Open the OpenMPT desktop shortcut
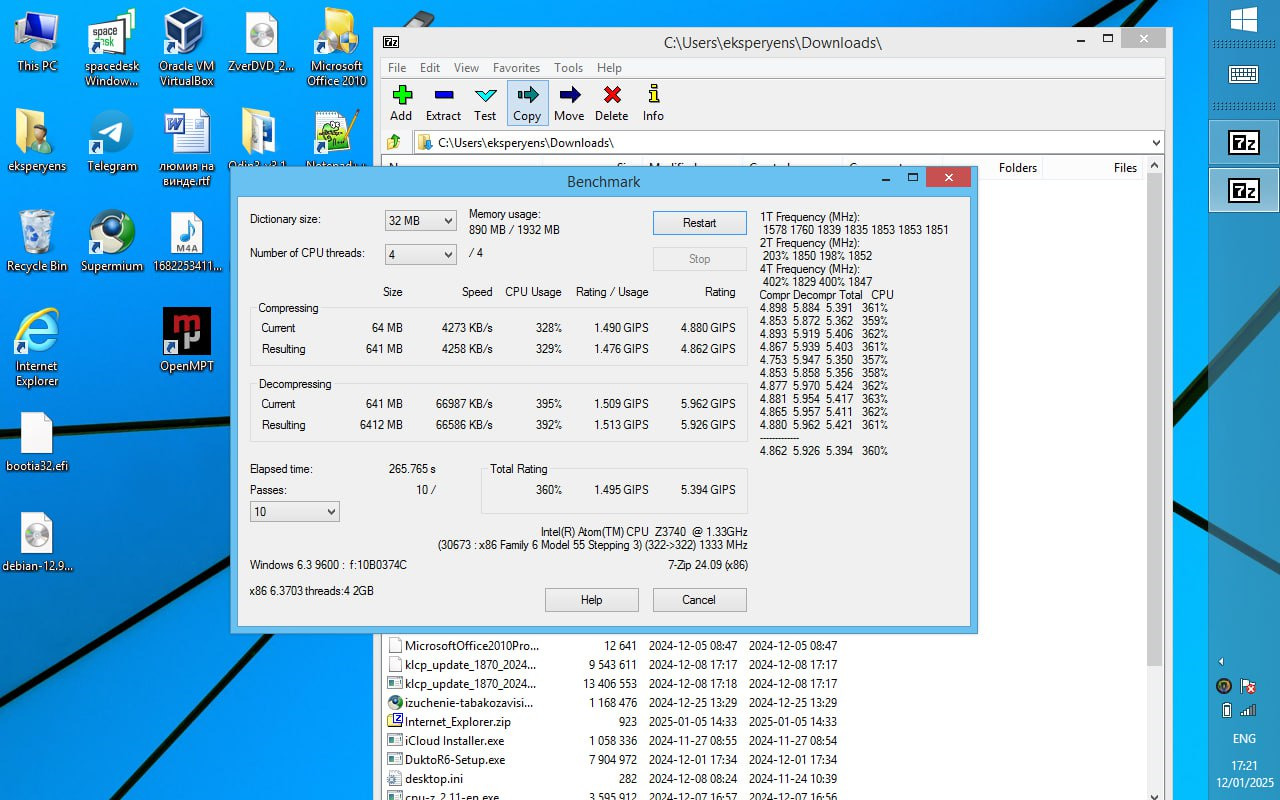 187,339
